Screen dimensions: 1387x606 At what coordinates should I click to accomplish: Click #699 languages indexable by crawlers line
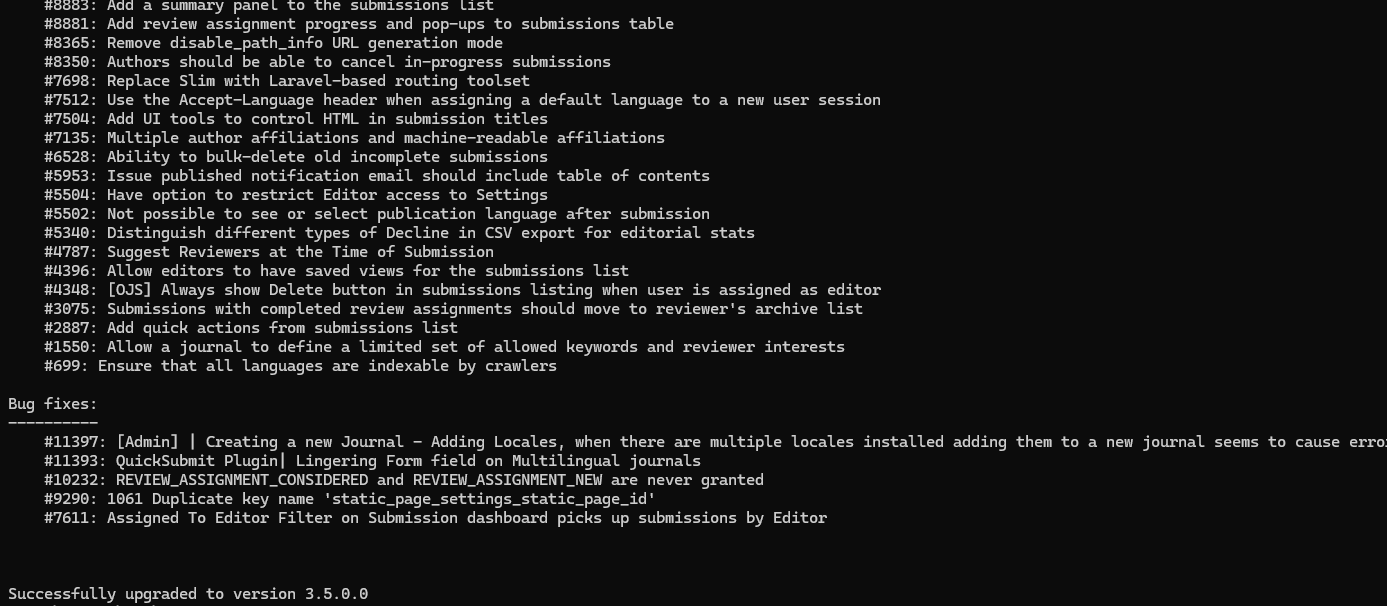point(300,366)
